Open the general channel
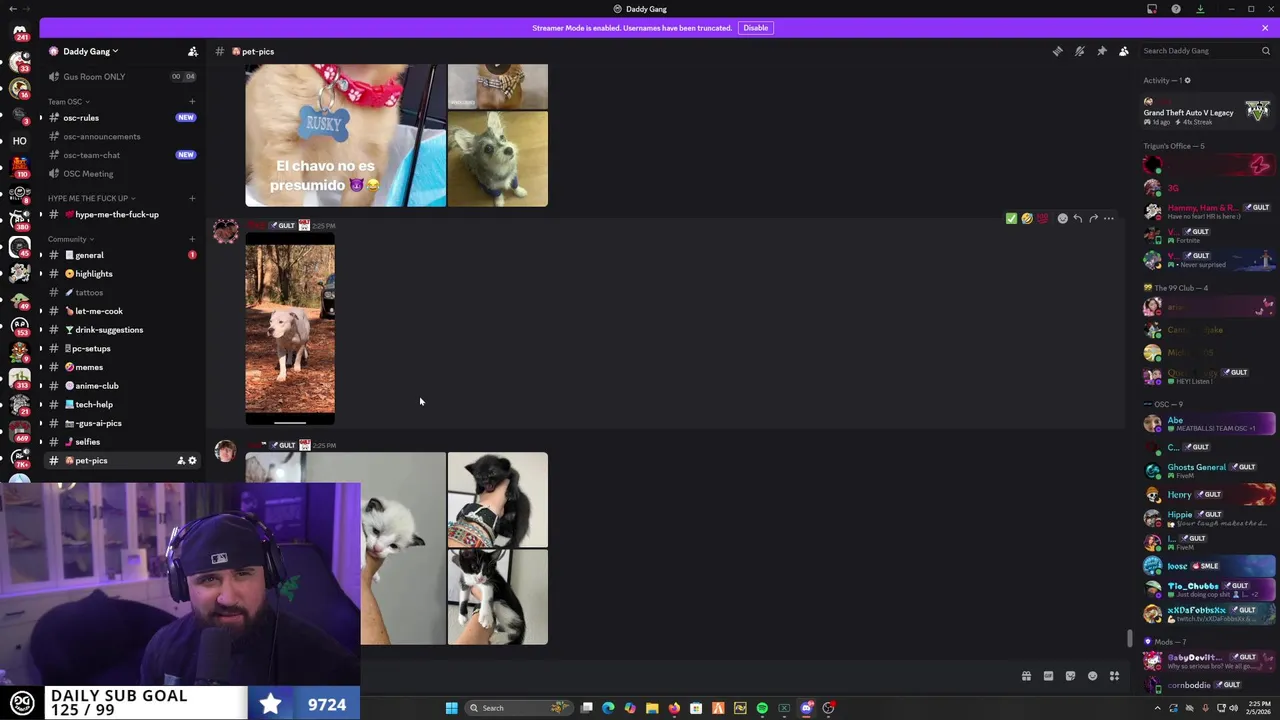Screen dimensions: 1280x720 click(120, 255)
